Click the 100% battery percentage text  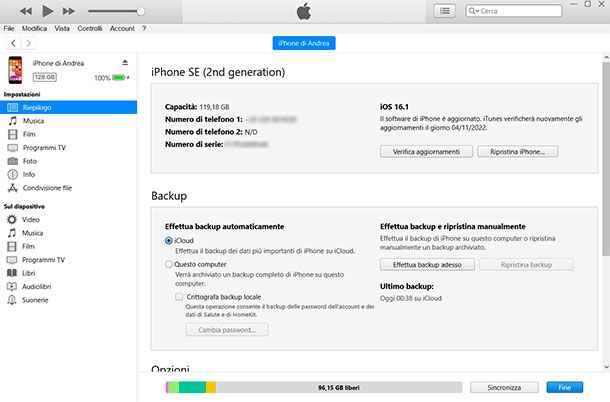[x=102, y=78]
